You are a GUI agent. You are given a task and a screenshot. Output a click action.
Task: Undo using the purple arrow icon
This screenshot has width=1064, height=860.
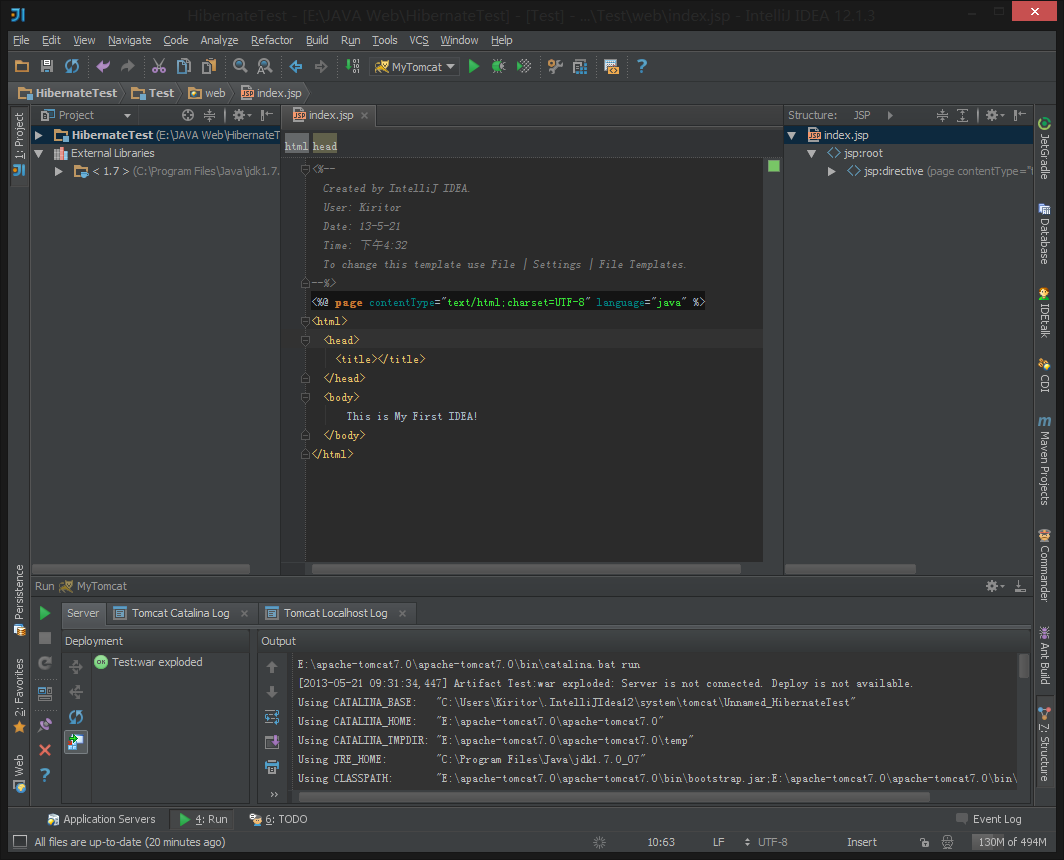pos(103,67)
